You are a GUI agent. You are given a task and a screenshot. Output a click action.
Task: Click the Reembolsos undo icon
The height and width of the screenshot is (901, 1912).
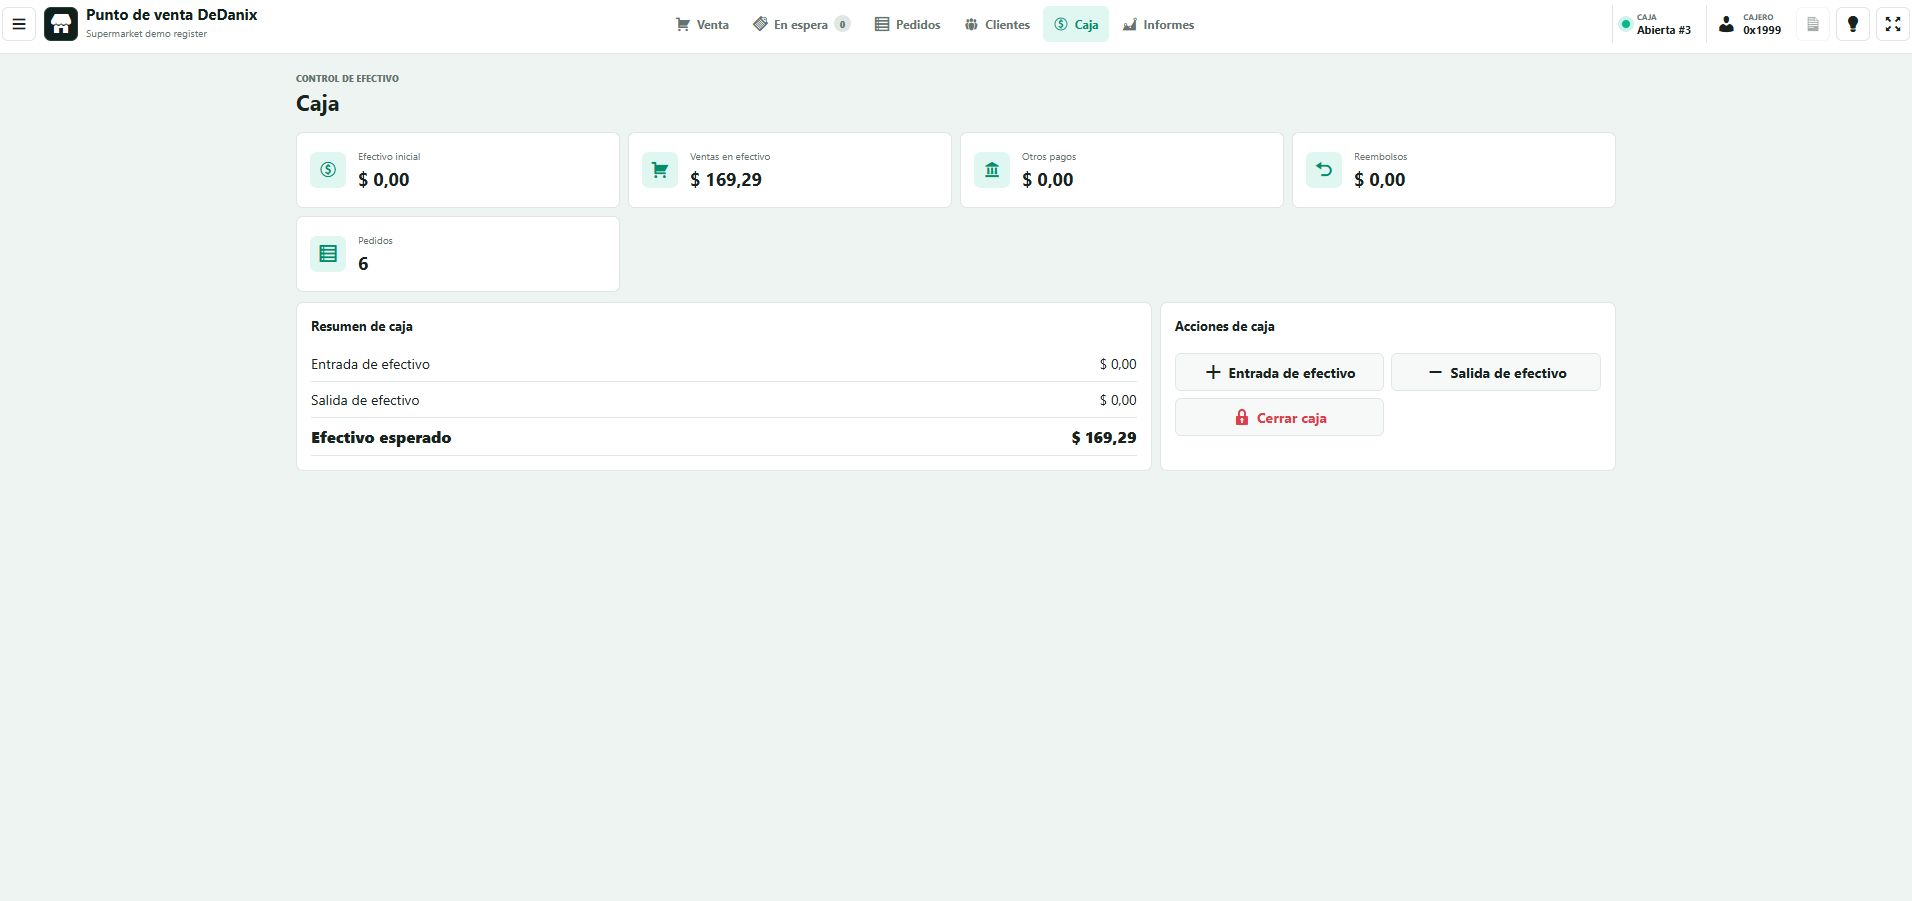[x=1324, y=170]
